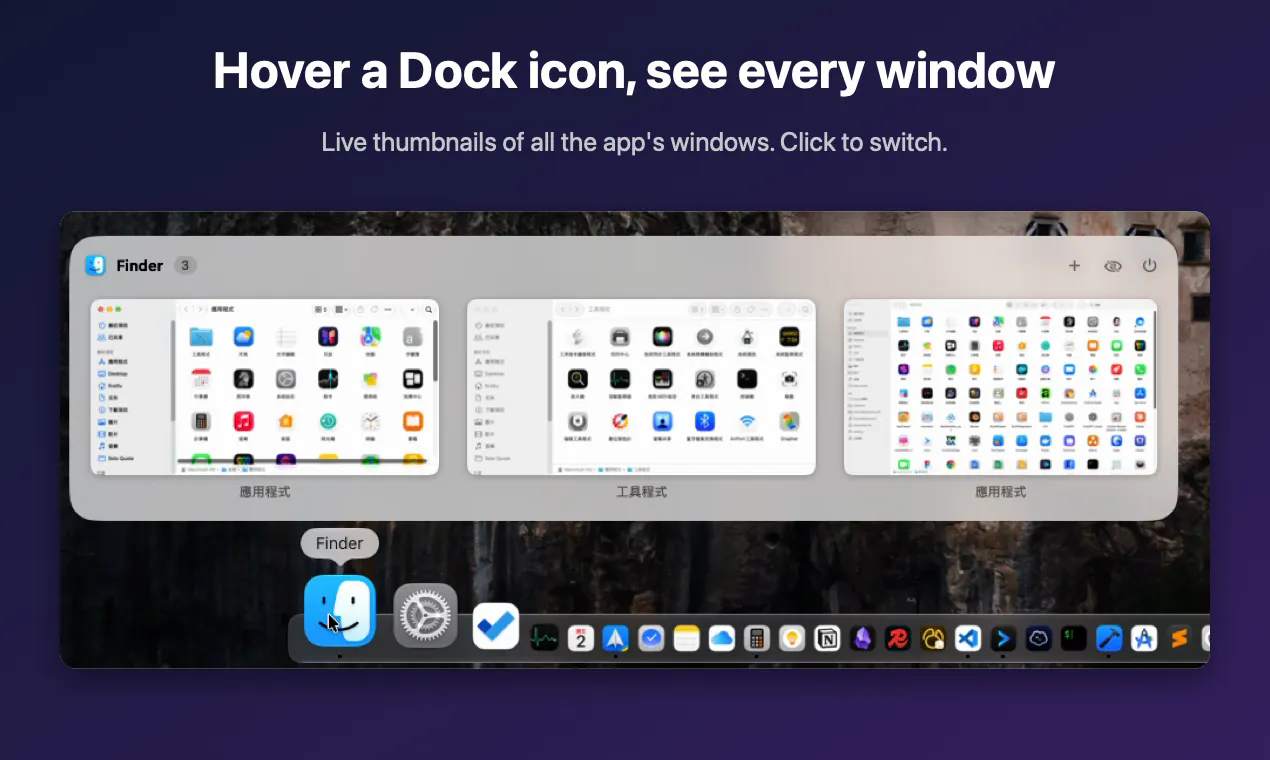Launch the Terminal dollar-sign app in Dock

tap(1073, 638)
